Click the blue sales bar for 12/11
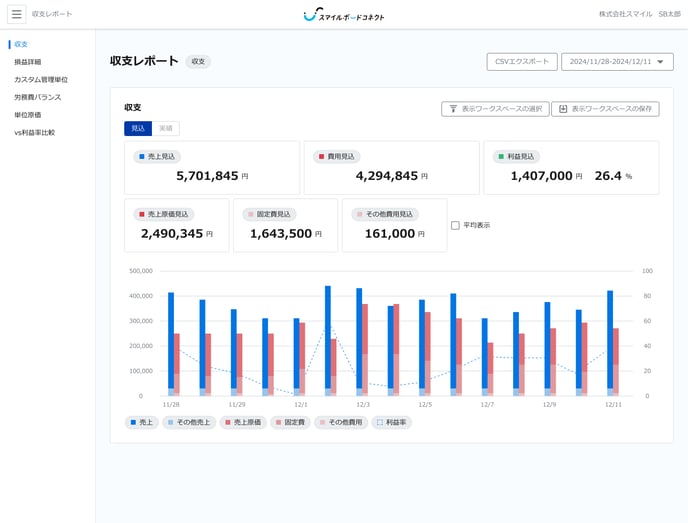This screenshot has width=688, height=523. tap(610, 339)
